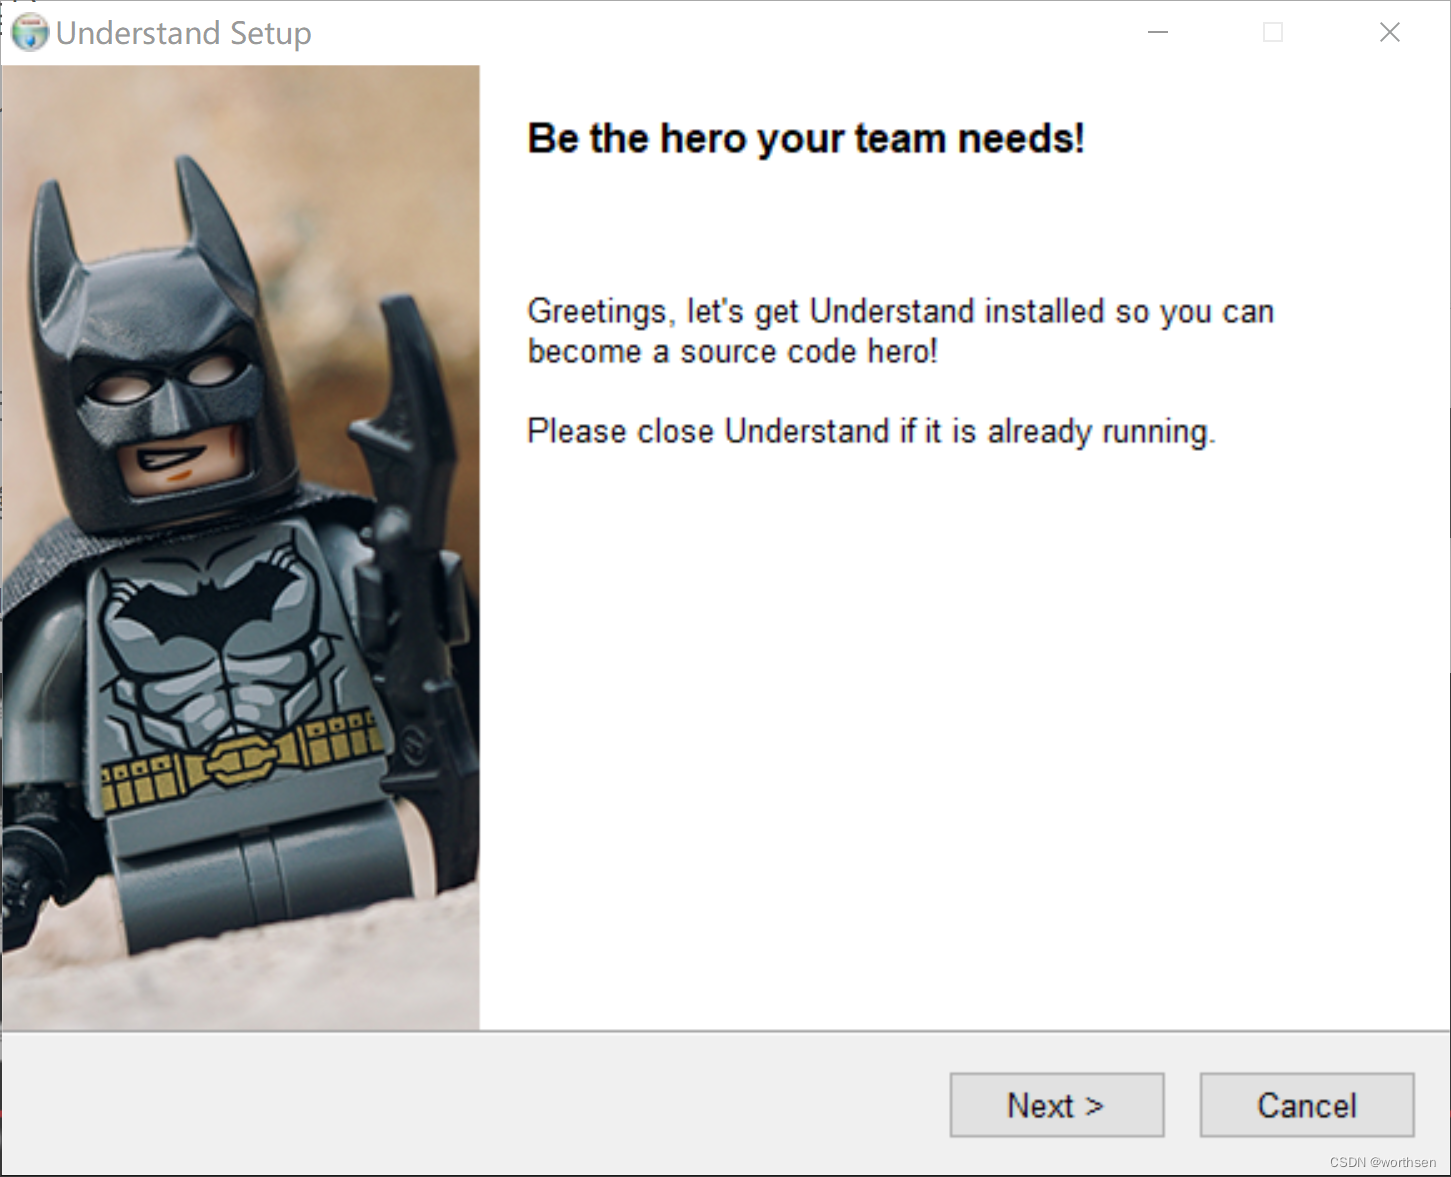Click the Next > button
This screenshot has width=1451, height=1177.
(x=1056, y=1105)
